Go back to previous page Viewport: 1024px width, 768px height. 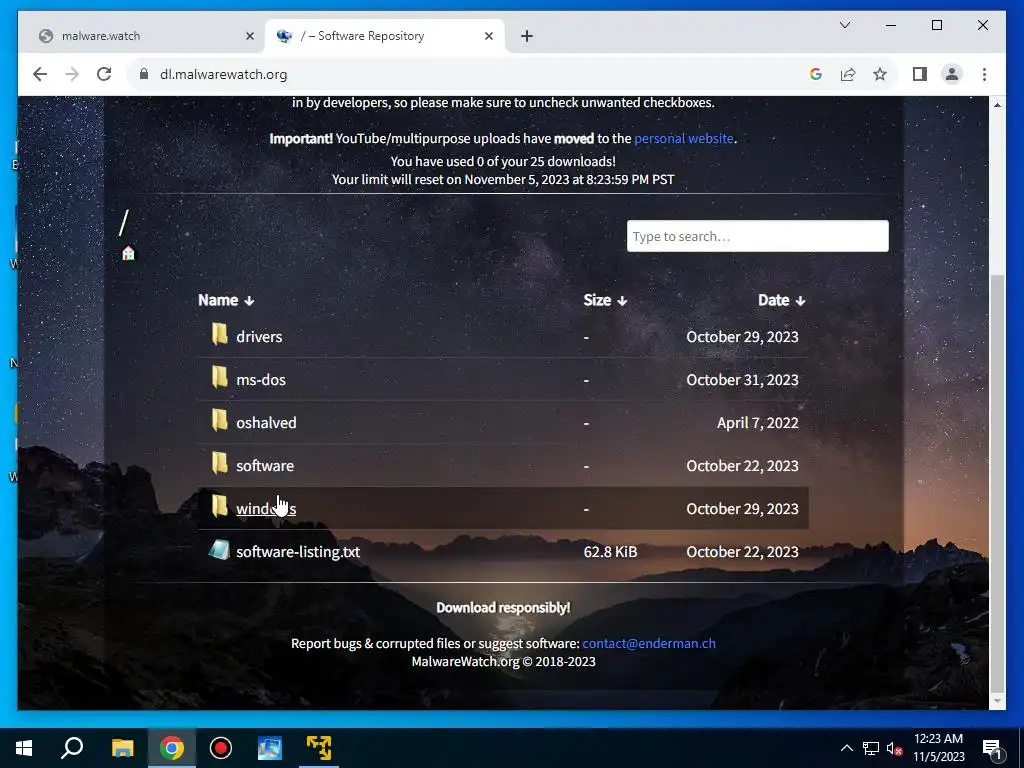pyautogui.click(x=40, y=74)
